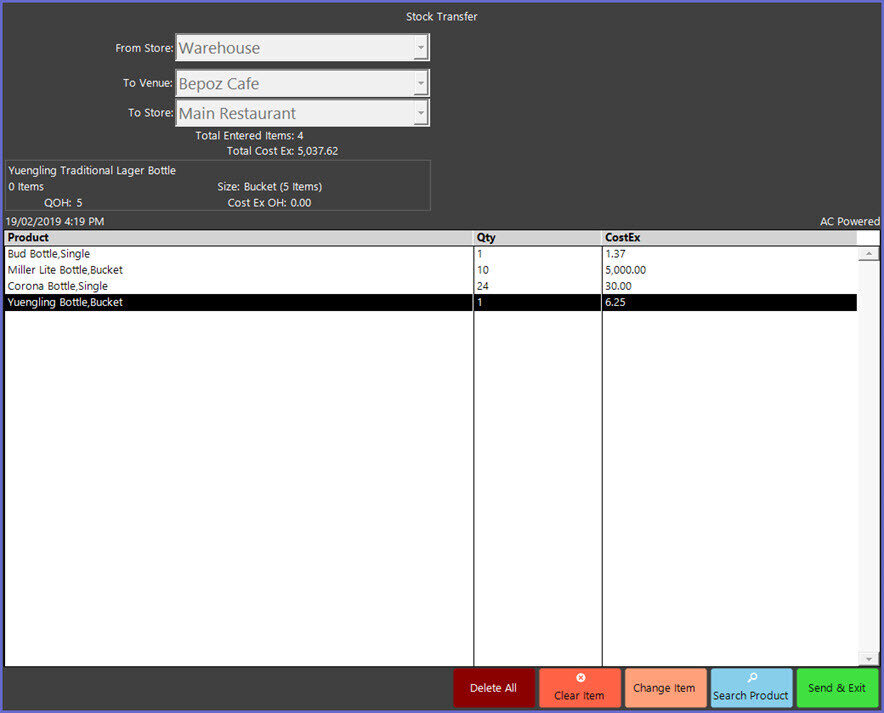
Task: Select the Corona Bottle,Single row
Action: coord(431,286)
